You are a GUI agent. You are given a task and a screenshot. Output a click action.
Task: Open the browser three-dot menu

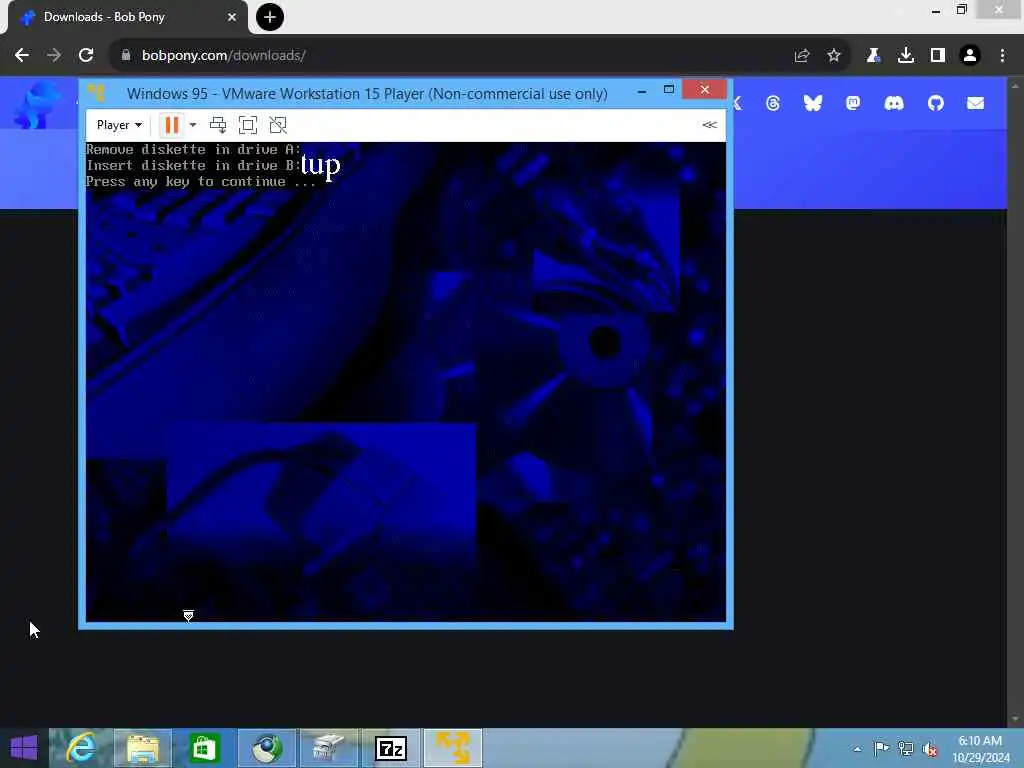coord(1002,56)
